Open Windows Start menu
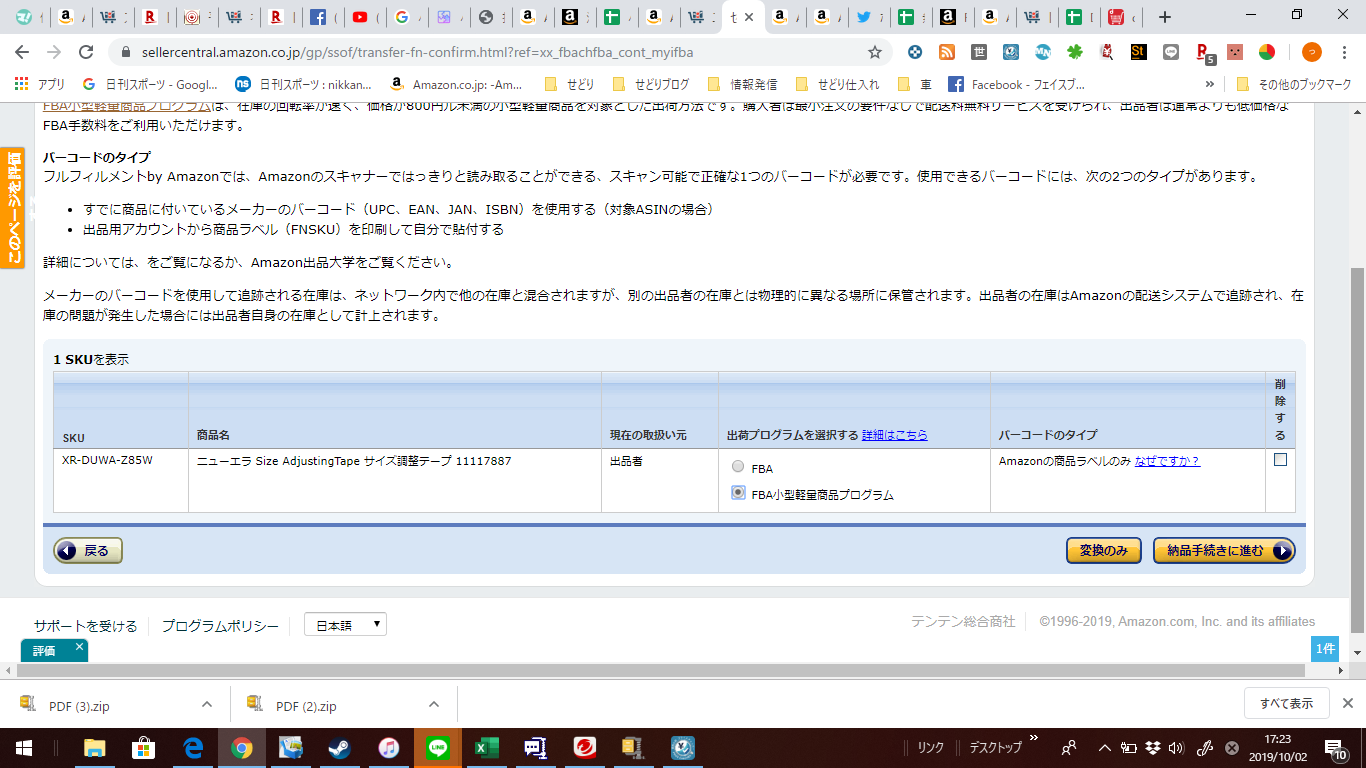Image resolution: width=1366 pixels, height=768 pixels. 24,747
